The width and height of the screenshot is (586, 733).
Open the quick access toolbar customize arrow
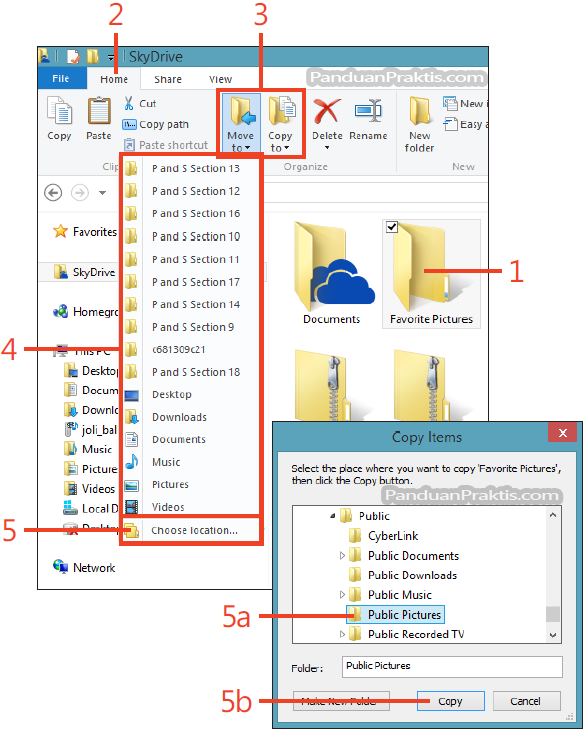click(x=111, y=57)
